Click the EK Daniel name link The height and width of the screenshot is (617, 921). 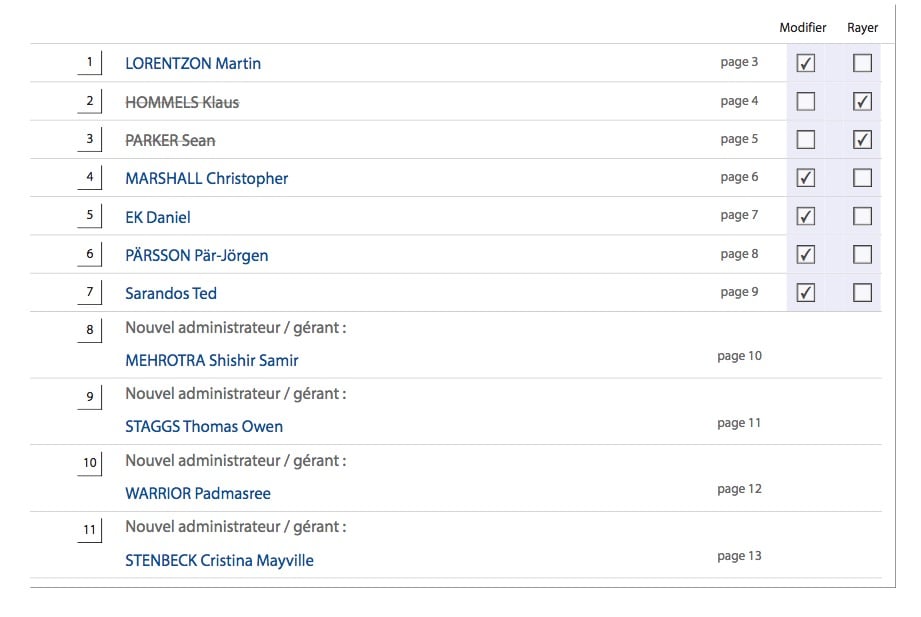(x=157, y=217)
